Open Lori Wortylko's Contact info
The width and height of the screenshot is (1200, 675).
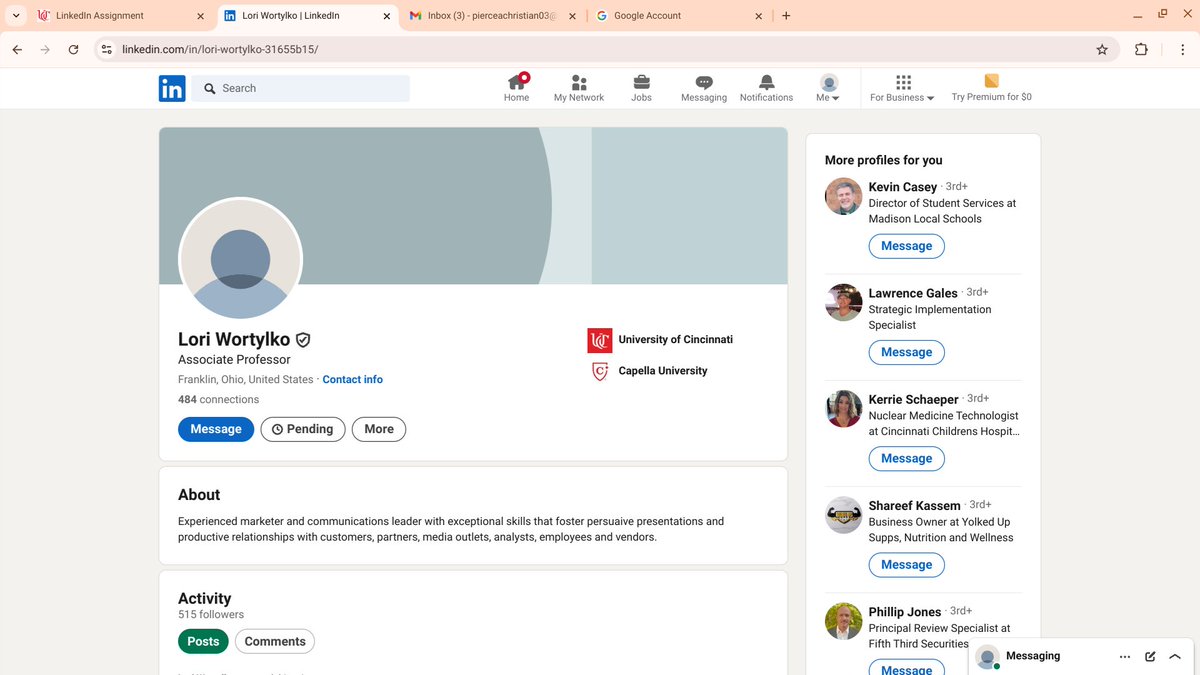pyautogui.click(x=352, y=380)
